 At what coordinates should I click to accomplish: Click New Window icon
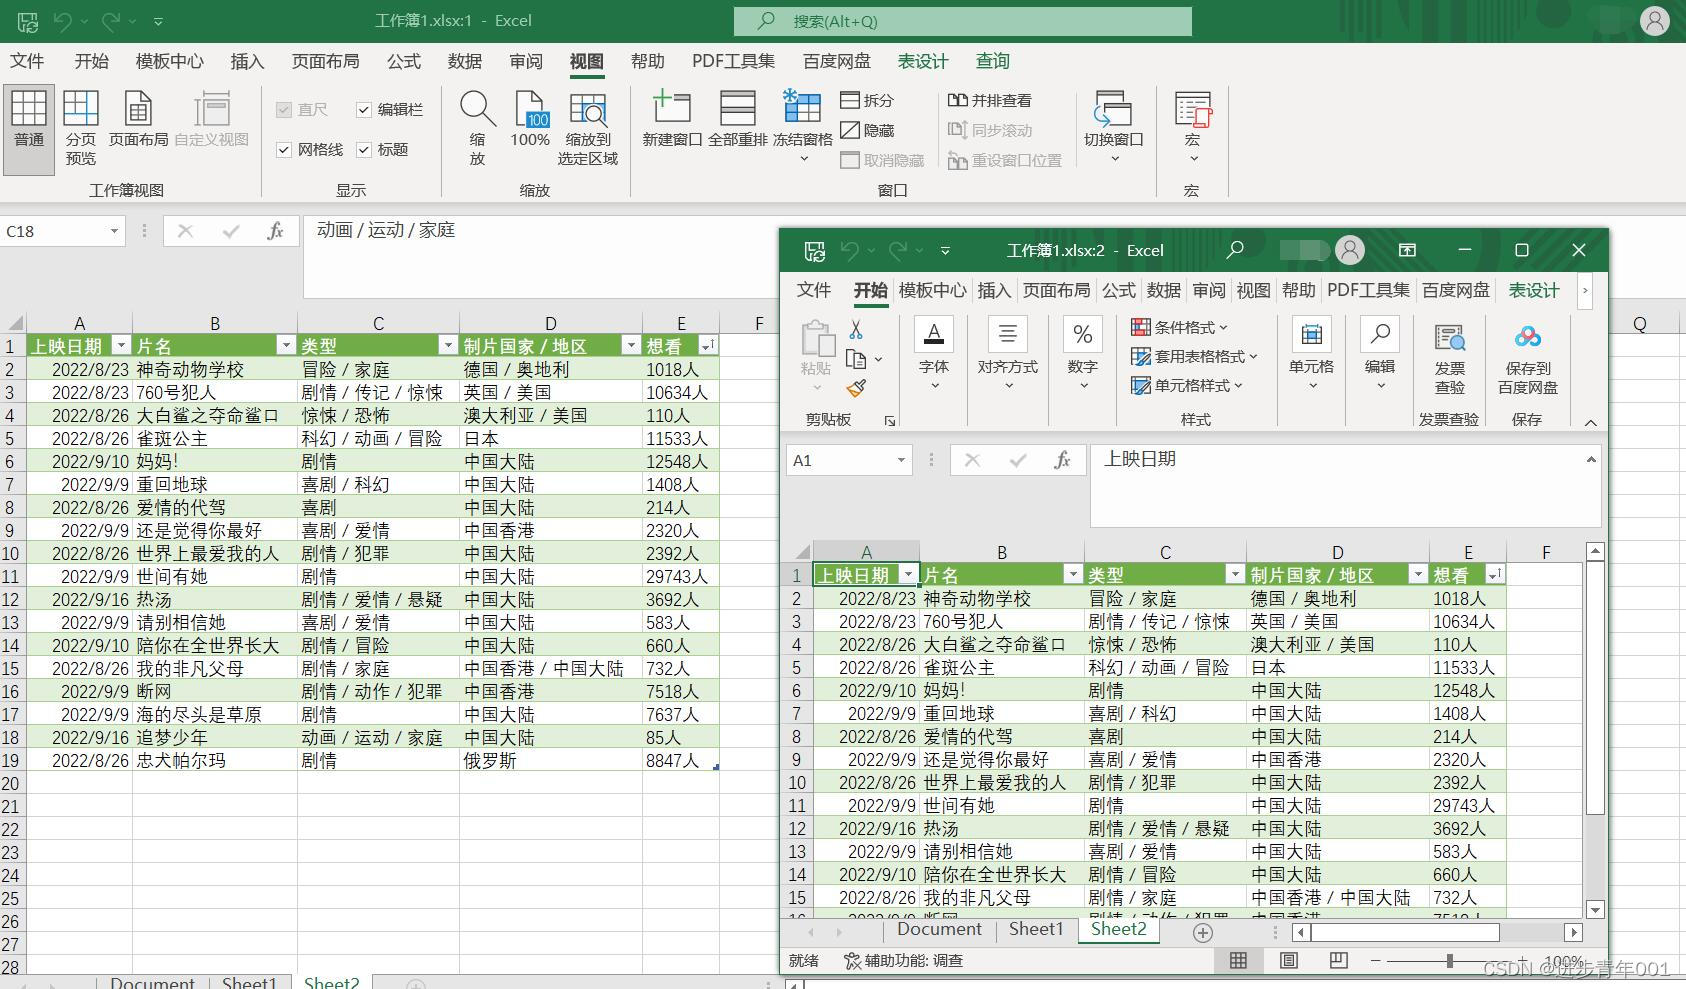(672, 108)
